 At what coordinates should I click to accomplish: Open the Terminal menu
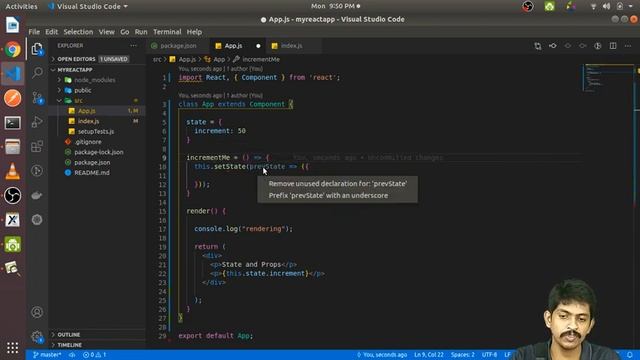click(167, 32)
